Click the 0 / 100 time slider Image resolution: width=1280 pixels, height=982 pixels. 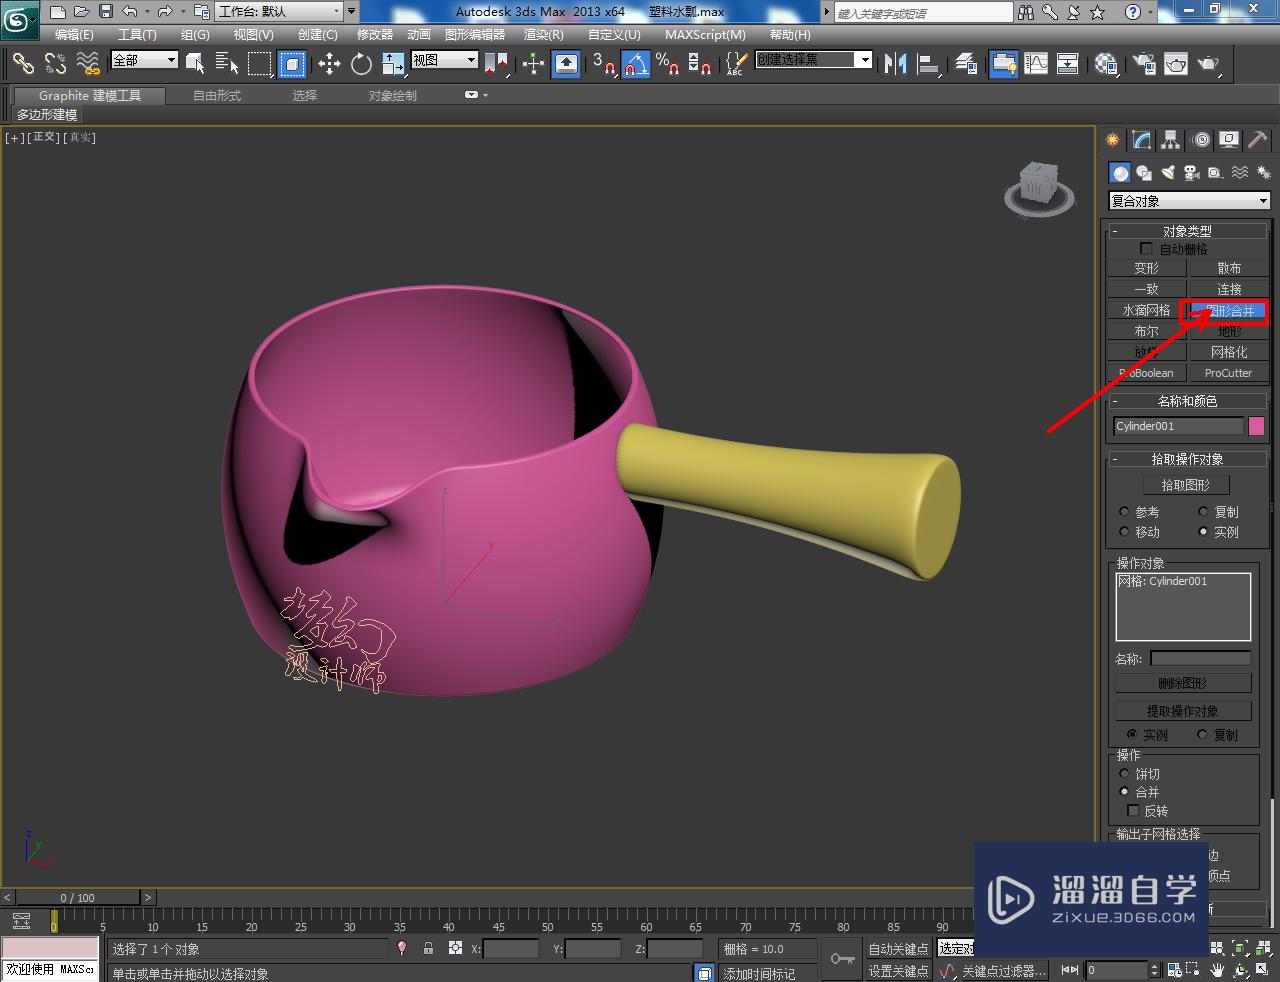pyautogui.click(x=78, y=897)
